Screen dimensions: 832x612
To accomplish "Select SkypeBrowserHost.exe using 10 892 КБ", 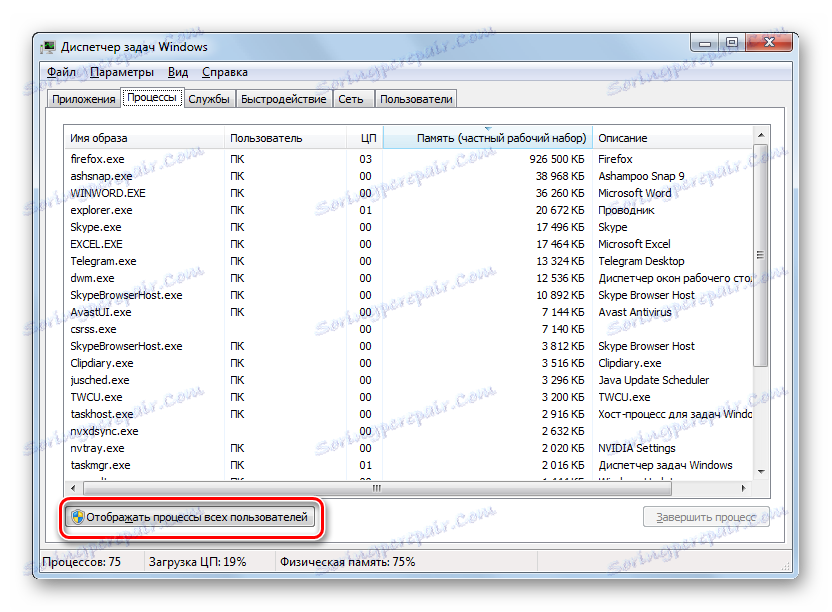I will [x=409, y=295].
